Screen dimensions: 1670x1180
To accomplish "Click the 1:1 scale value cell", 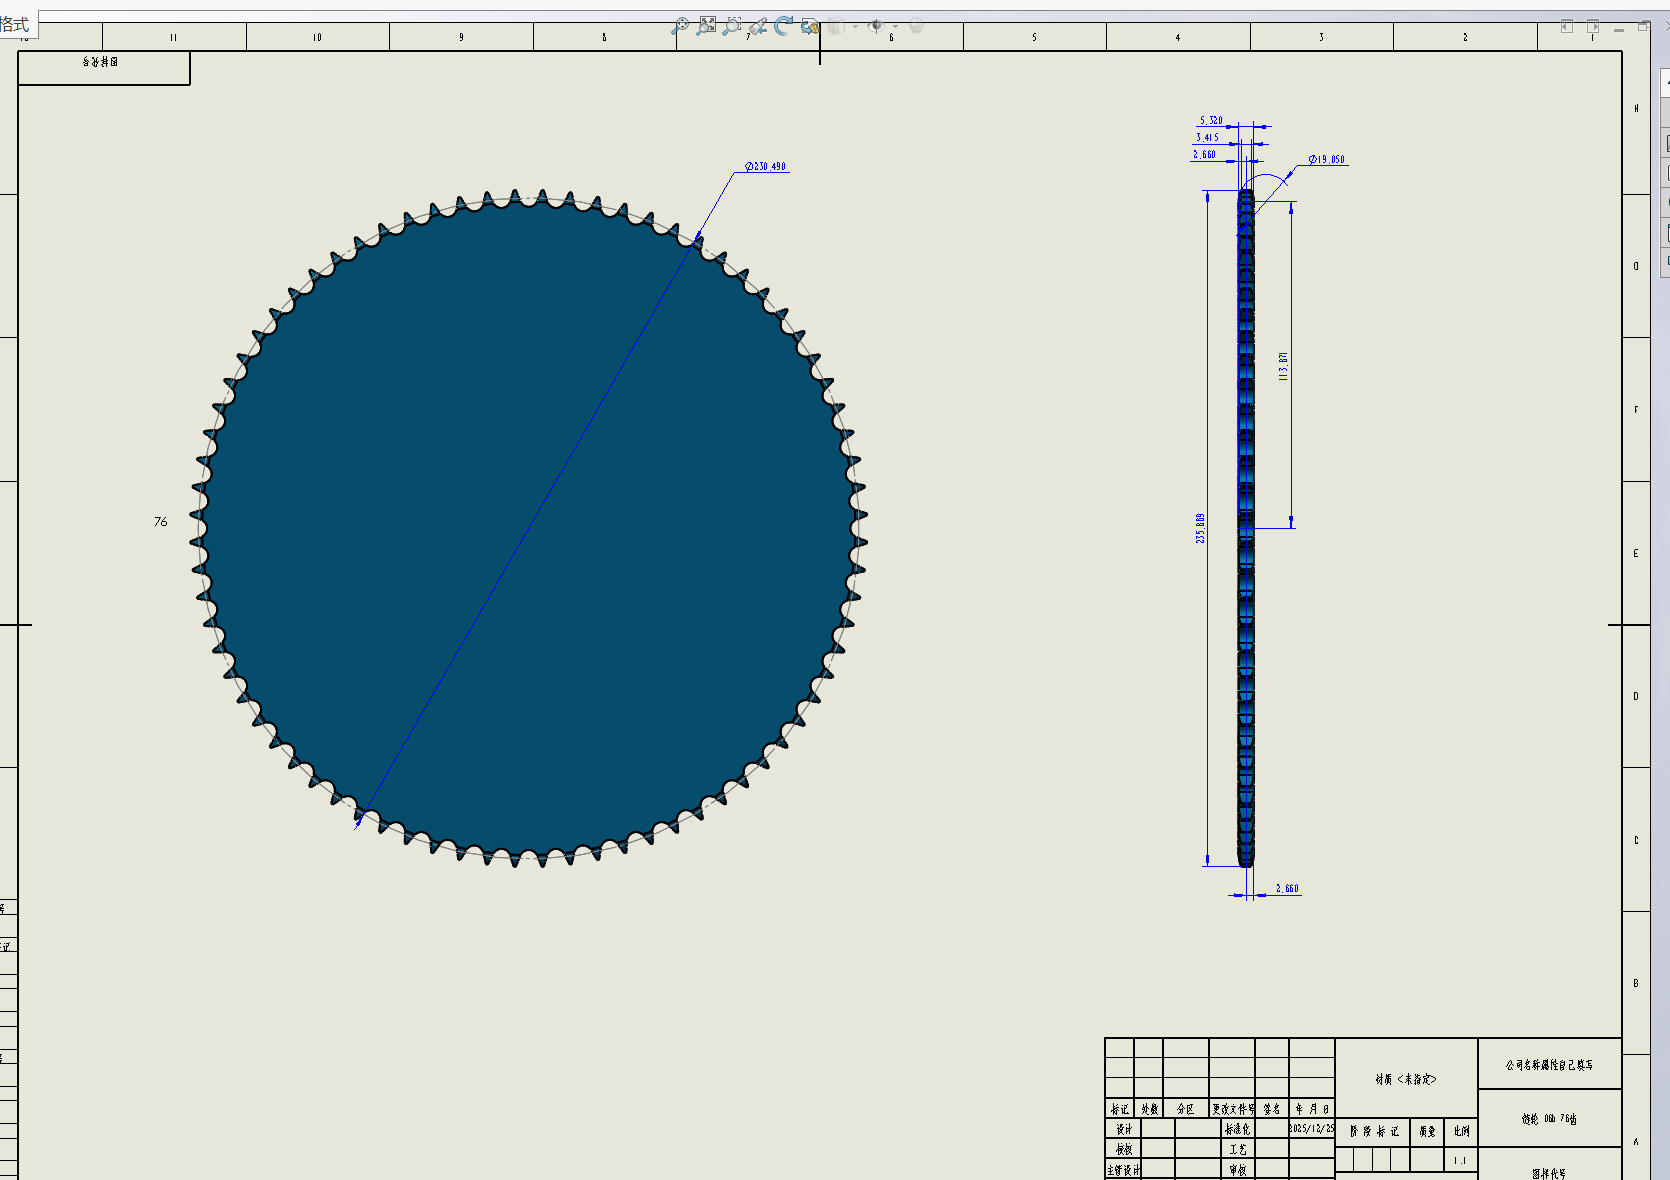I will 1461,1160.
